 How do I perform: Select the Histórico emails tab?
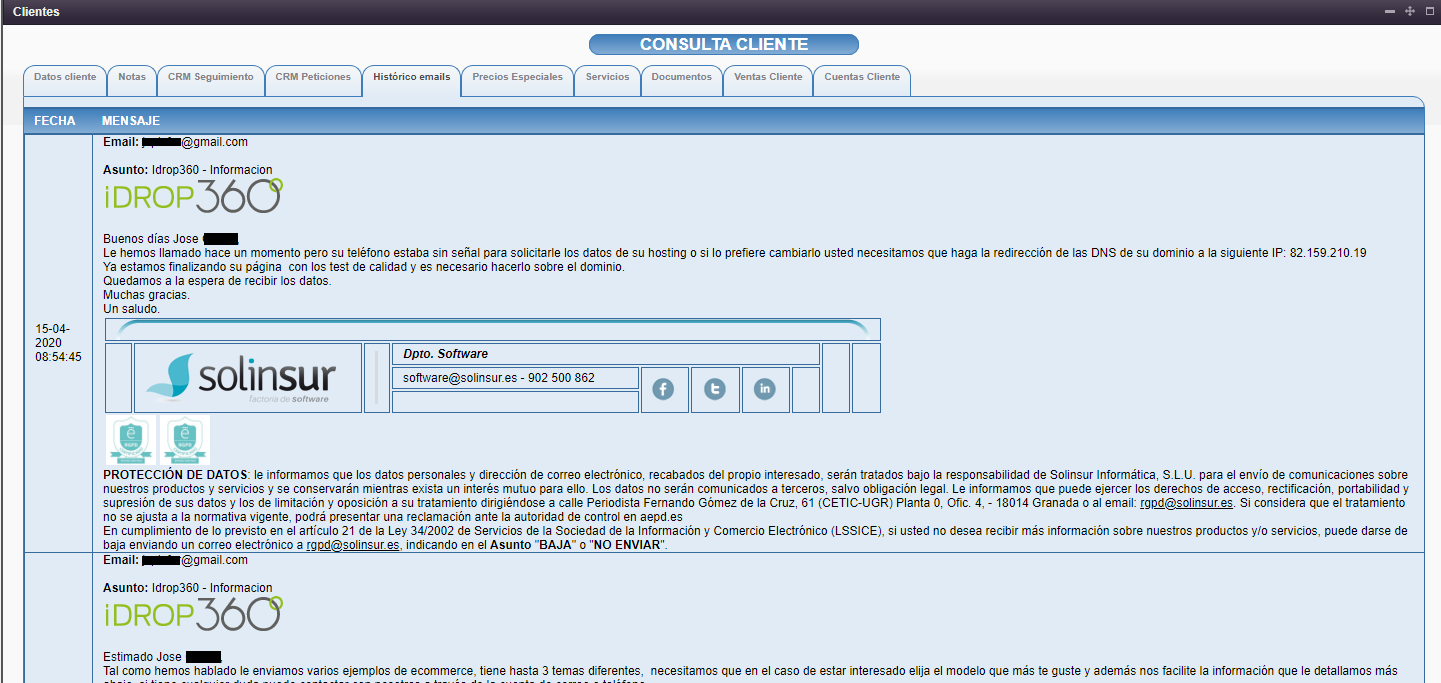coord(411,81)
